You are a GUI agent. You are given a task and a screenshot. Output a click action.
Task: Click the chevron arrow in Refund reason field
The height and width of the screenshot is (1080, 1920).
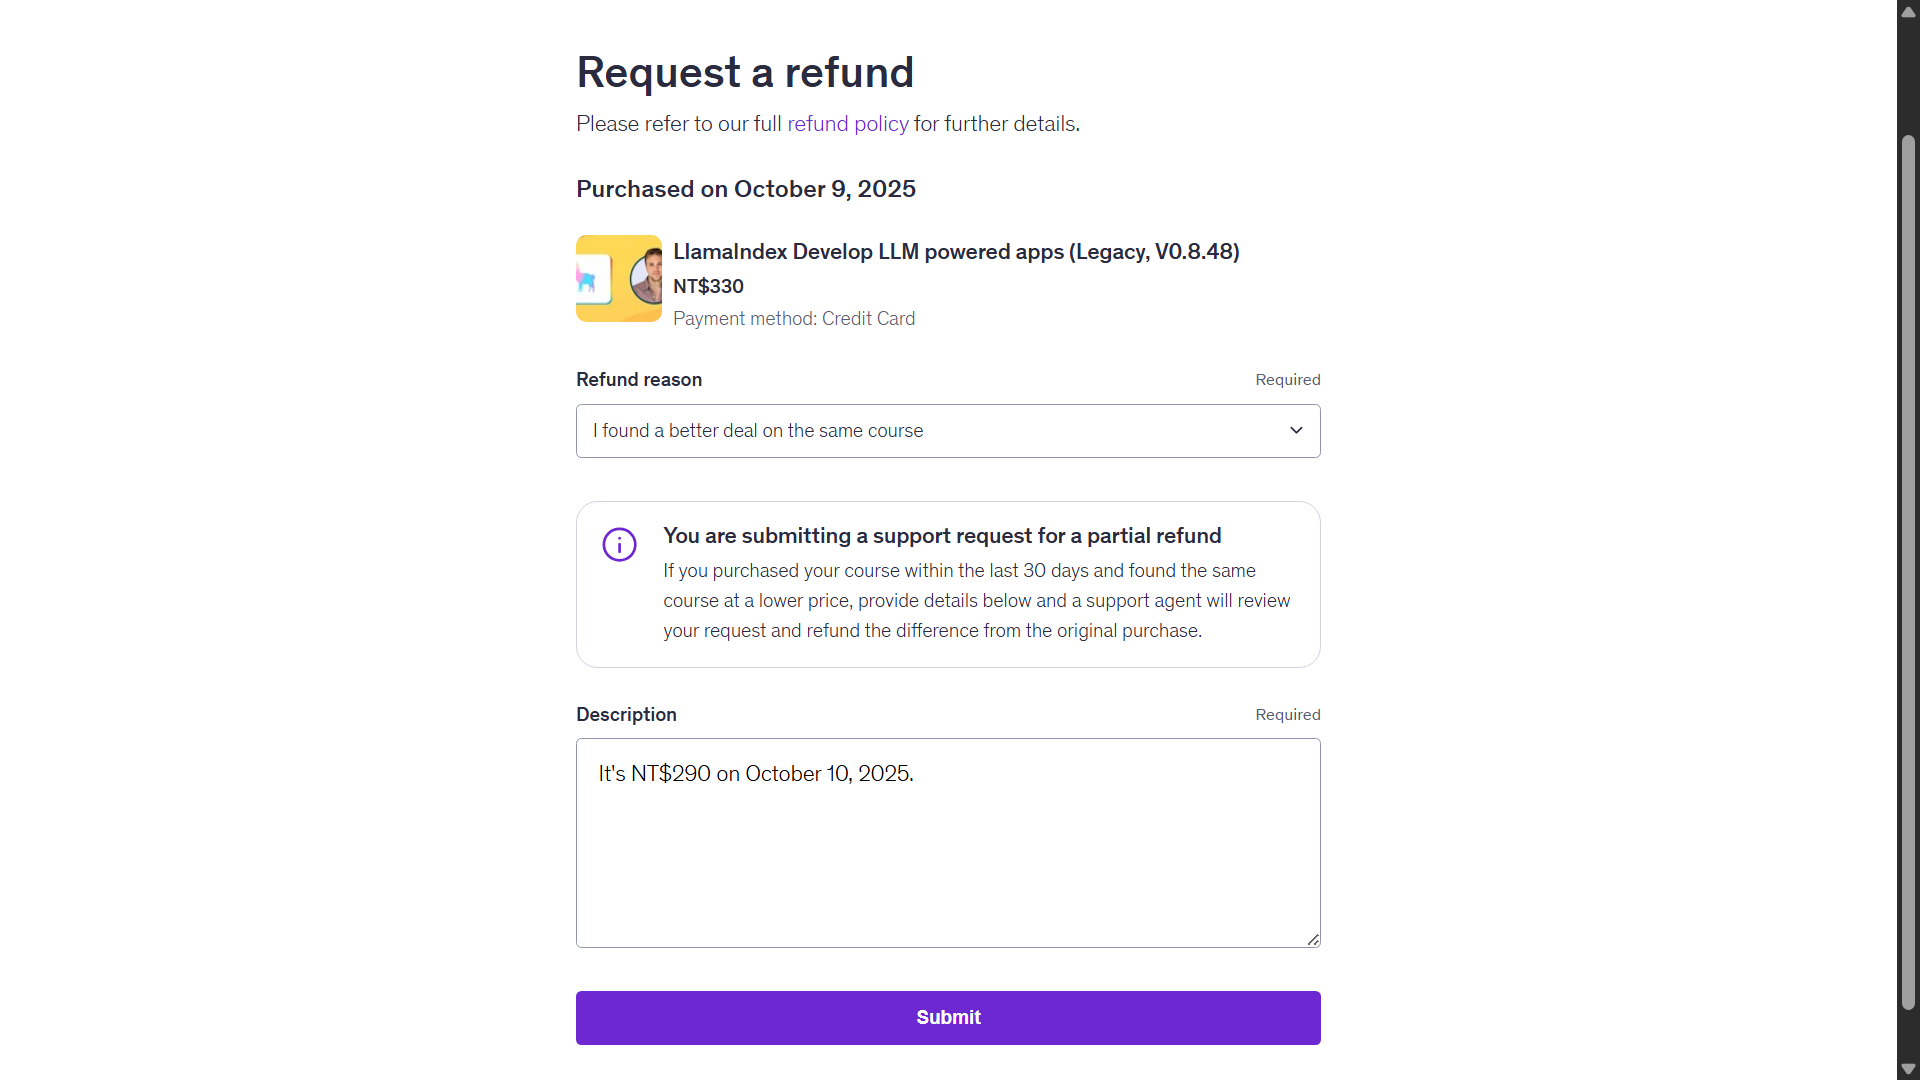pos(1296,431)
